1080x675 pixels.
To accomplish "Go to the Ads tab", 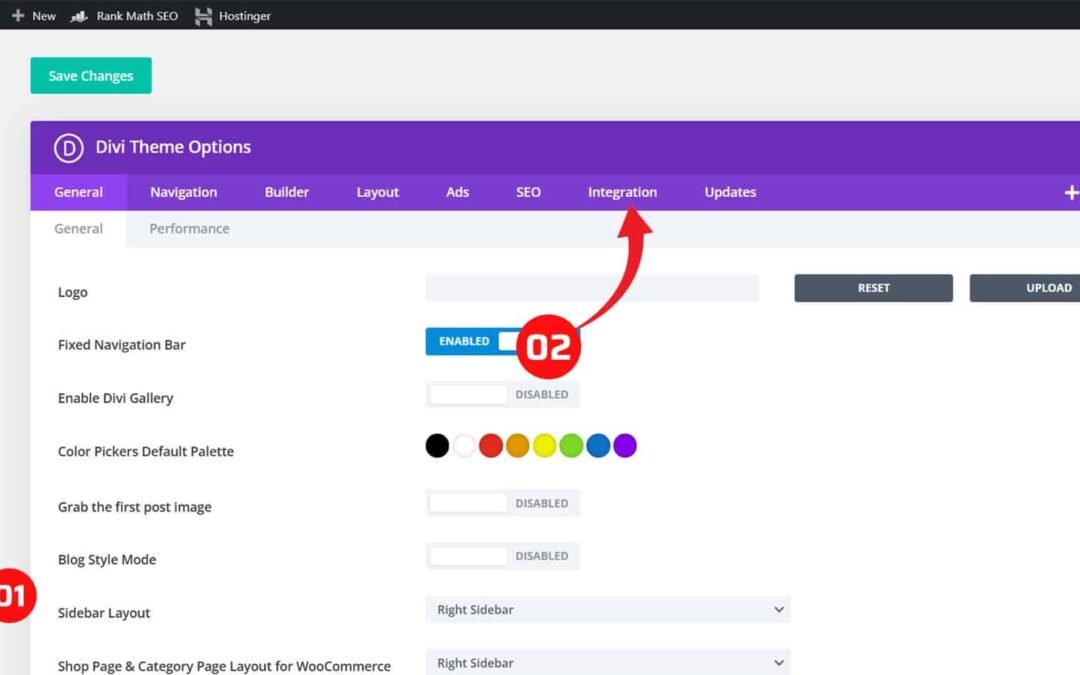I will coord(457,192).
